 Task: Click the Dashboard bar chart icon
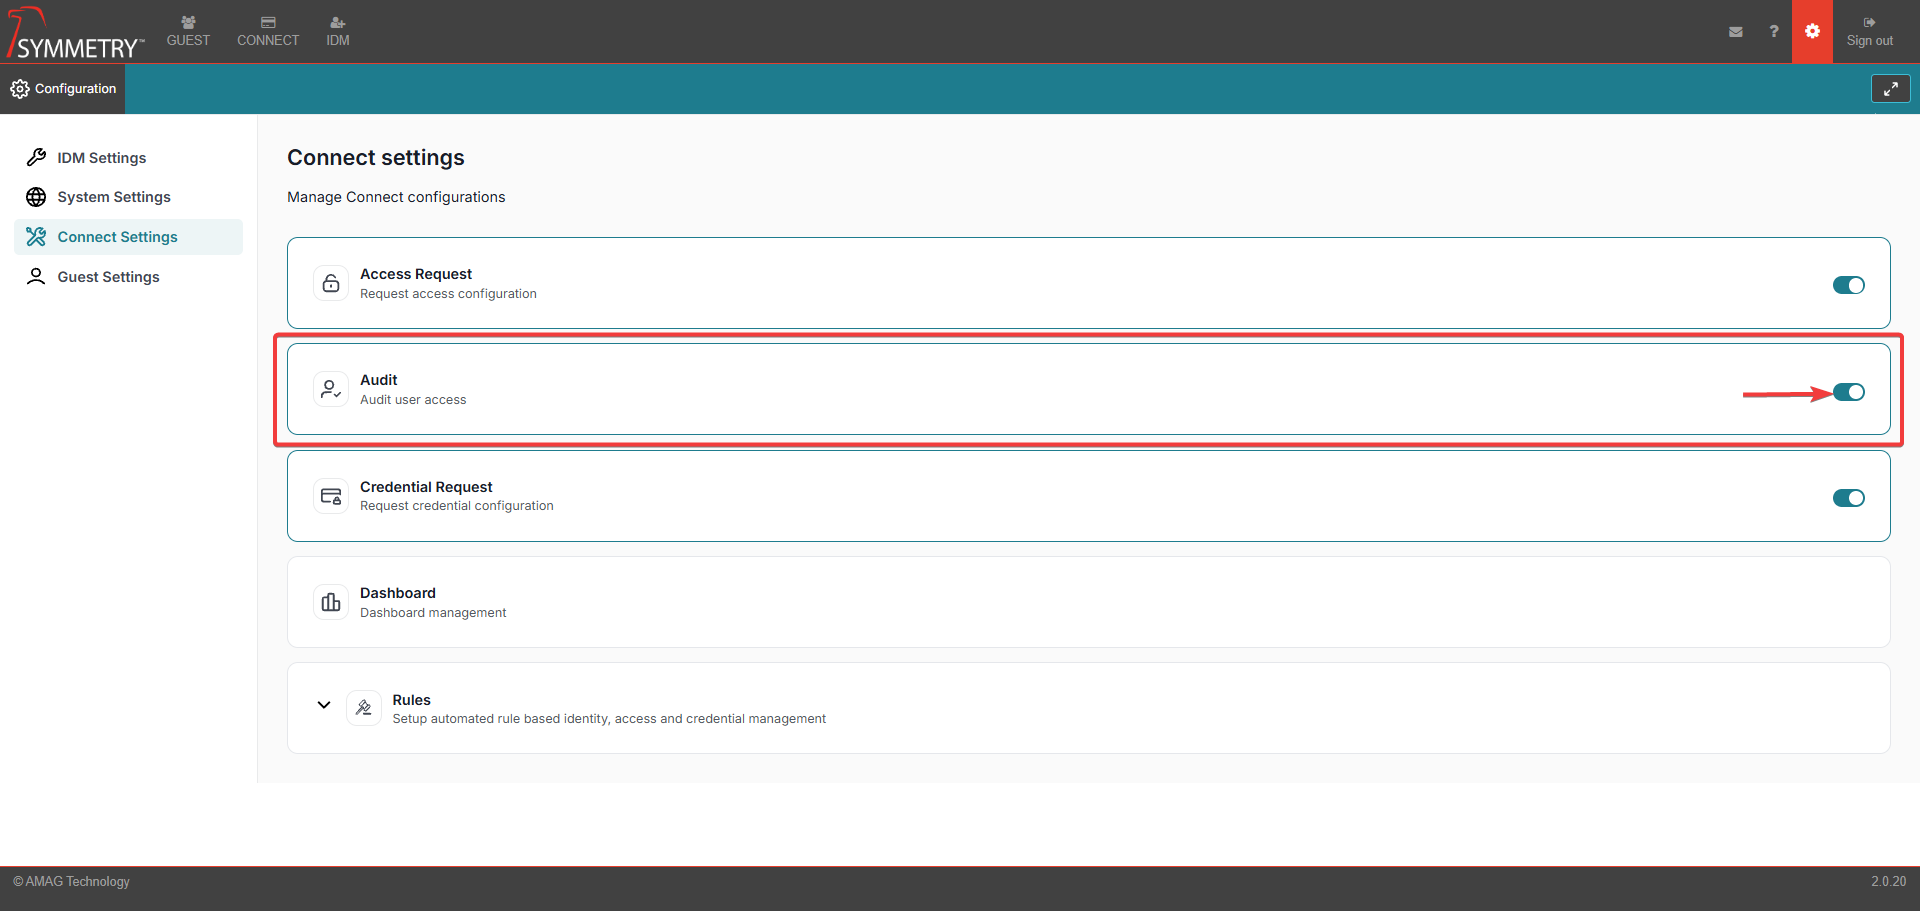pyautogui.click(x=331, y=603)
